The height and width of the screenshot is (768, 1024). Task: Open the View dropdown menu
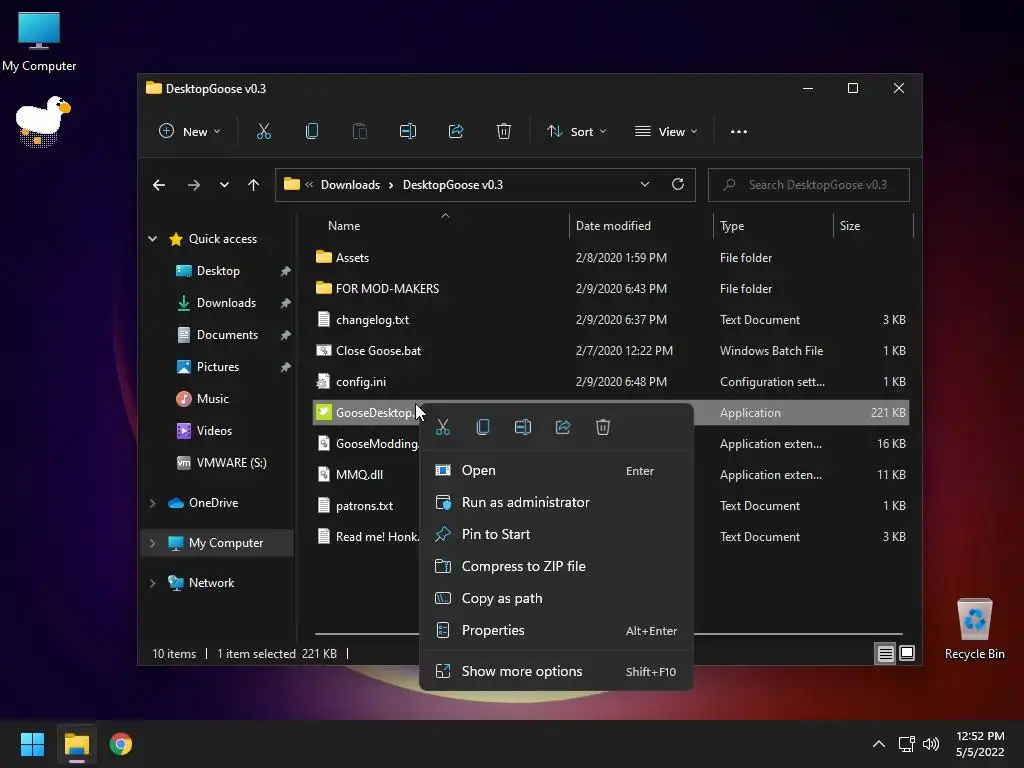click(666, 131)
